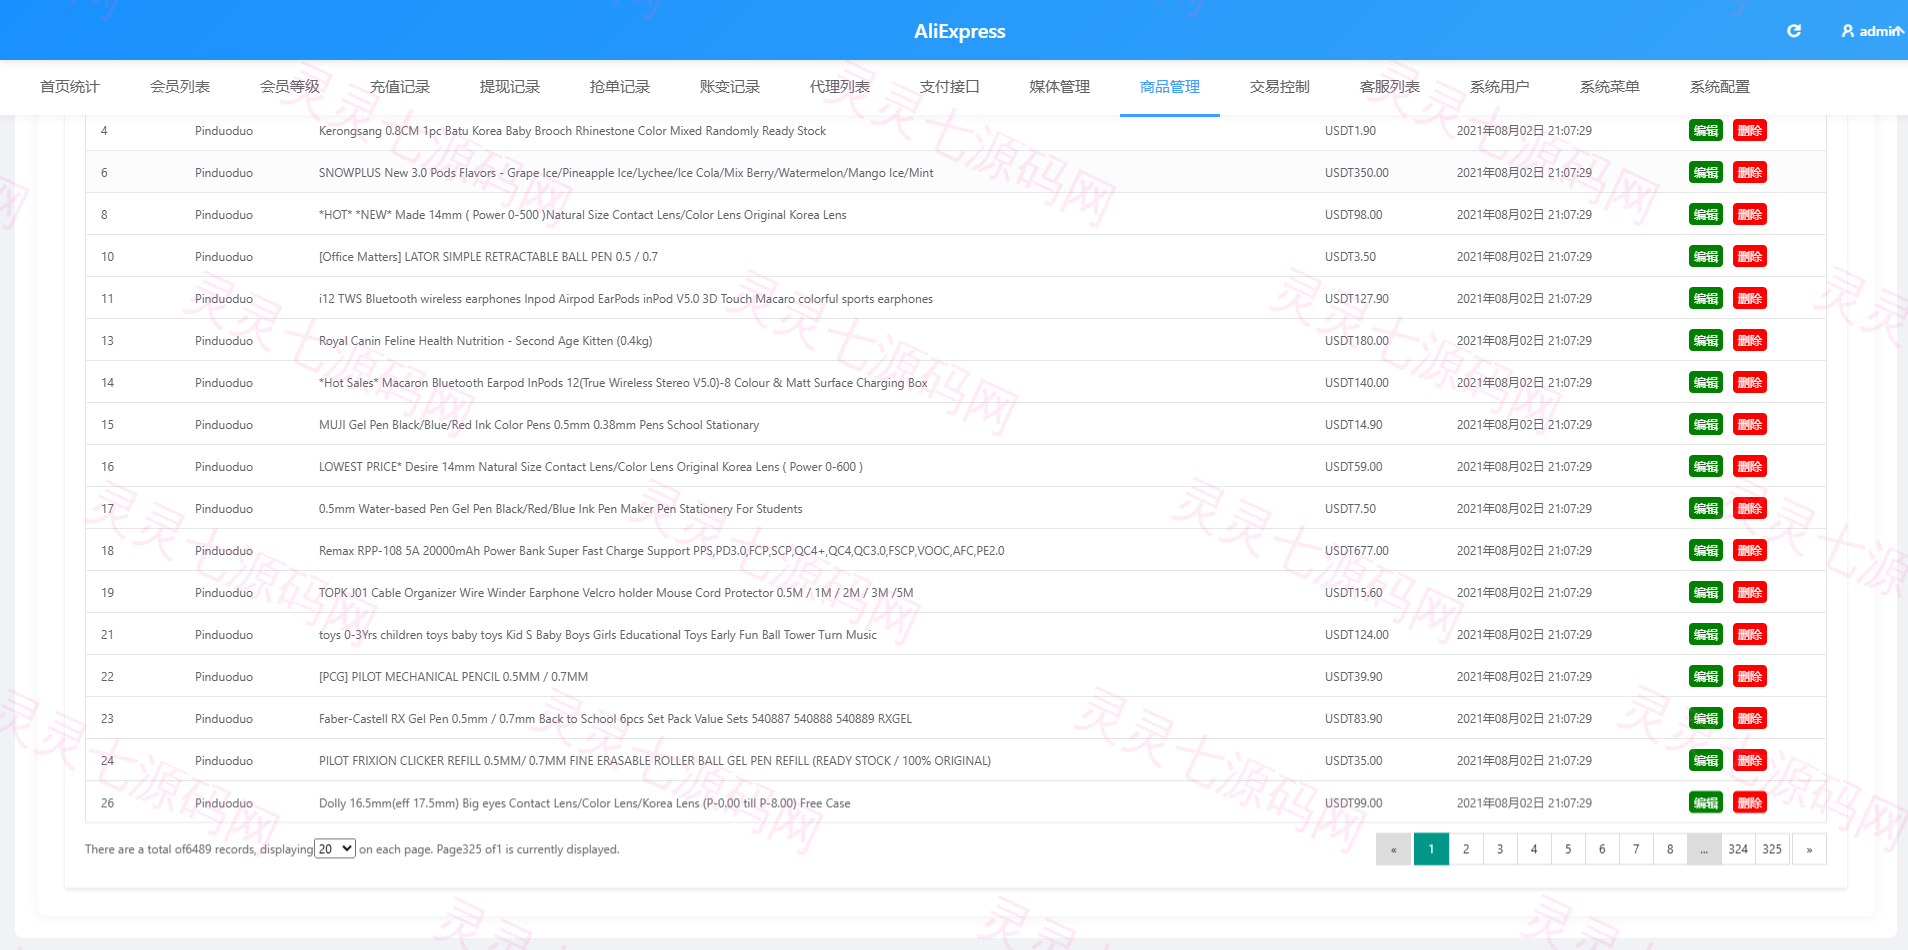Open 支付接口 in the navigation
The height and width of the screenshot is (950, 1908).
tap(950, 87)
